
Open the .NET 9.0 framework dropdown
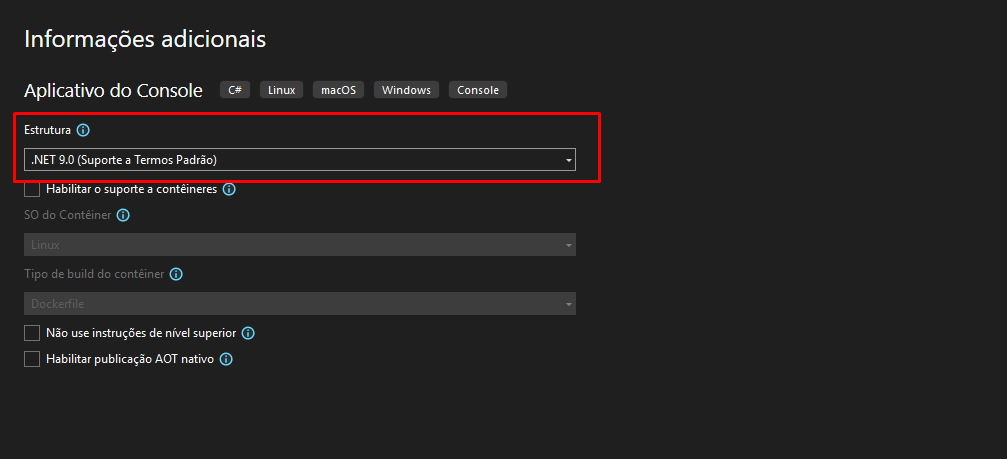300,160
